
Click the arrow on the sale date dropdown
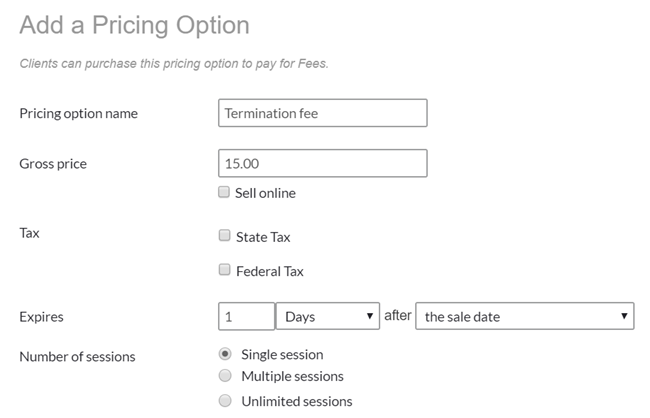(625, 316)
